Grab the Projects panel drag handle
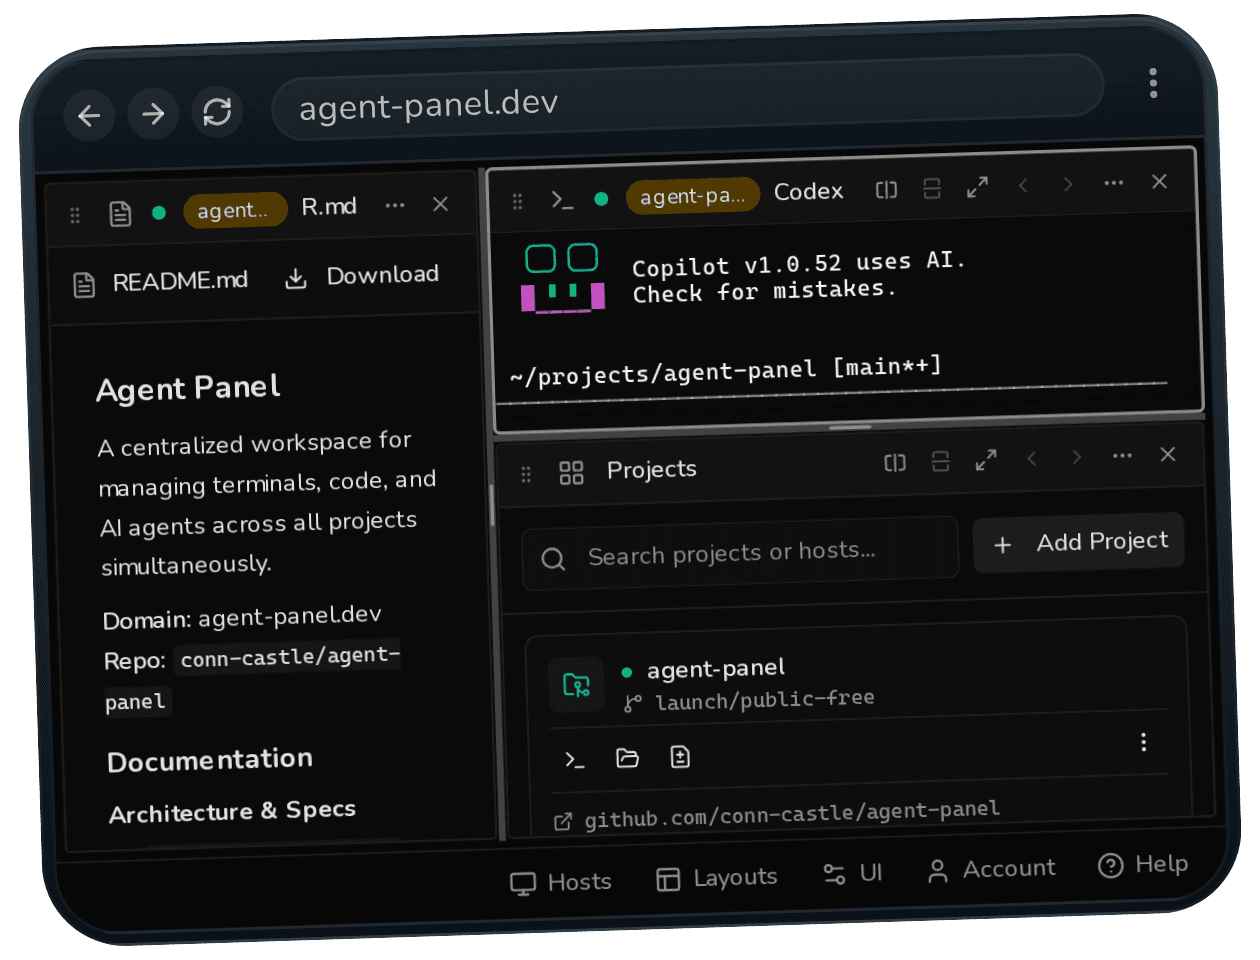Screen dimensions: 1260x960 pyautogui.click(x=526, y=474)
